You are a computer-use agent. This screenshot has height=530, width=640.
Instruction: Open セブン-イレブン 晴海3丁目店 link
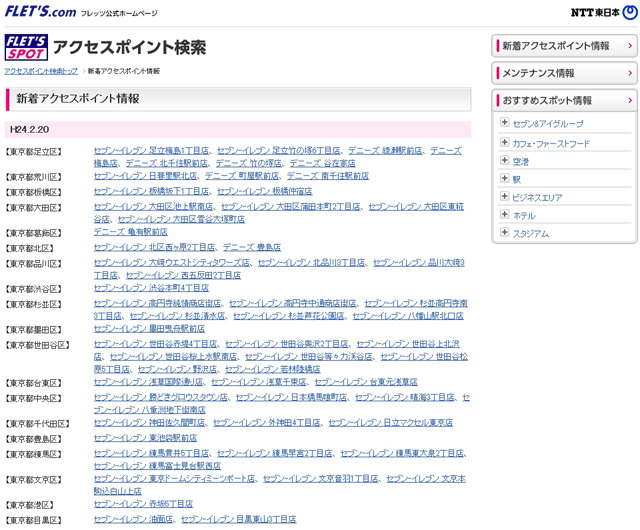coord(405,398)
